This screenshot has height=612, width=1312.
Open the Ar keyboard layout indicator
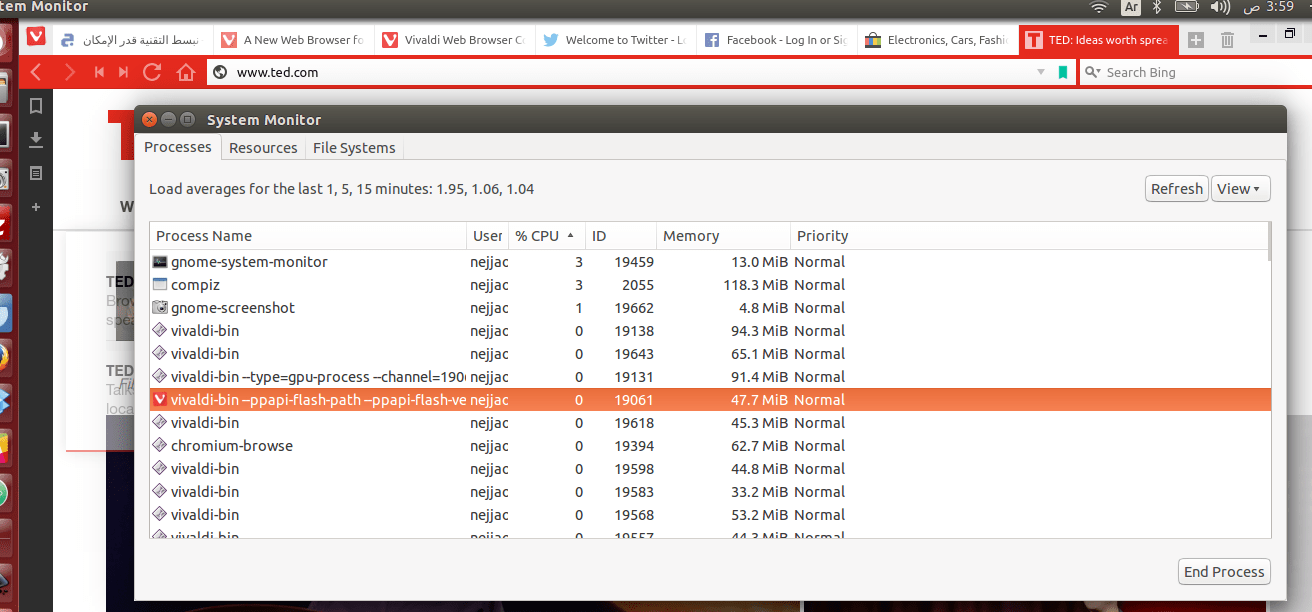(1131, 7)
